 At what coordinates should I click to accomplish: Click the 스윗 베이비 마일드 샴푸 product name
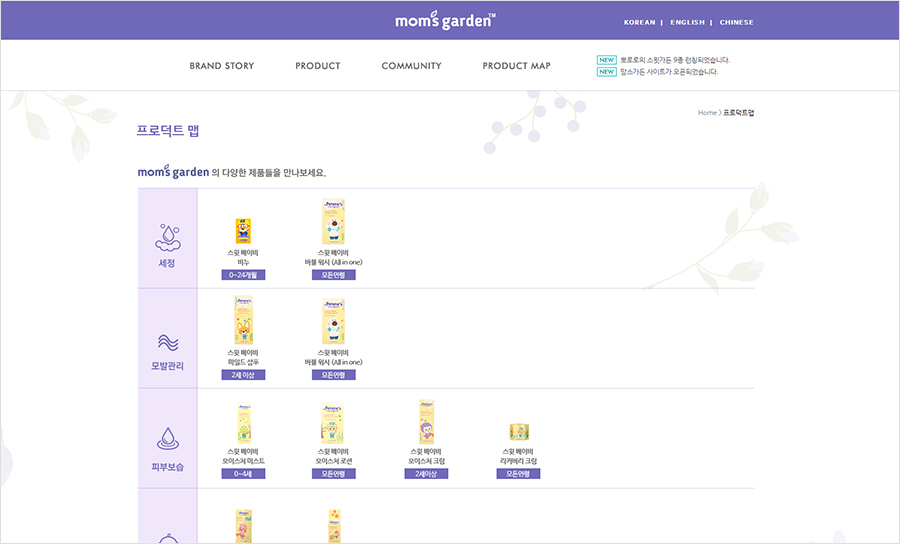(x=243, y=357)
